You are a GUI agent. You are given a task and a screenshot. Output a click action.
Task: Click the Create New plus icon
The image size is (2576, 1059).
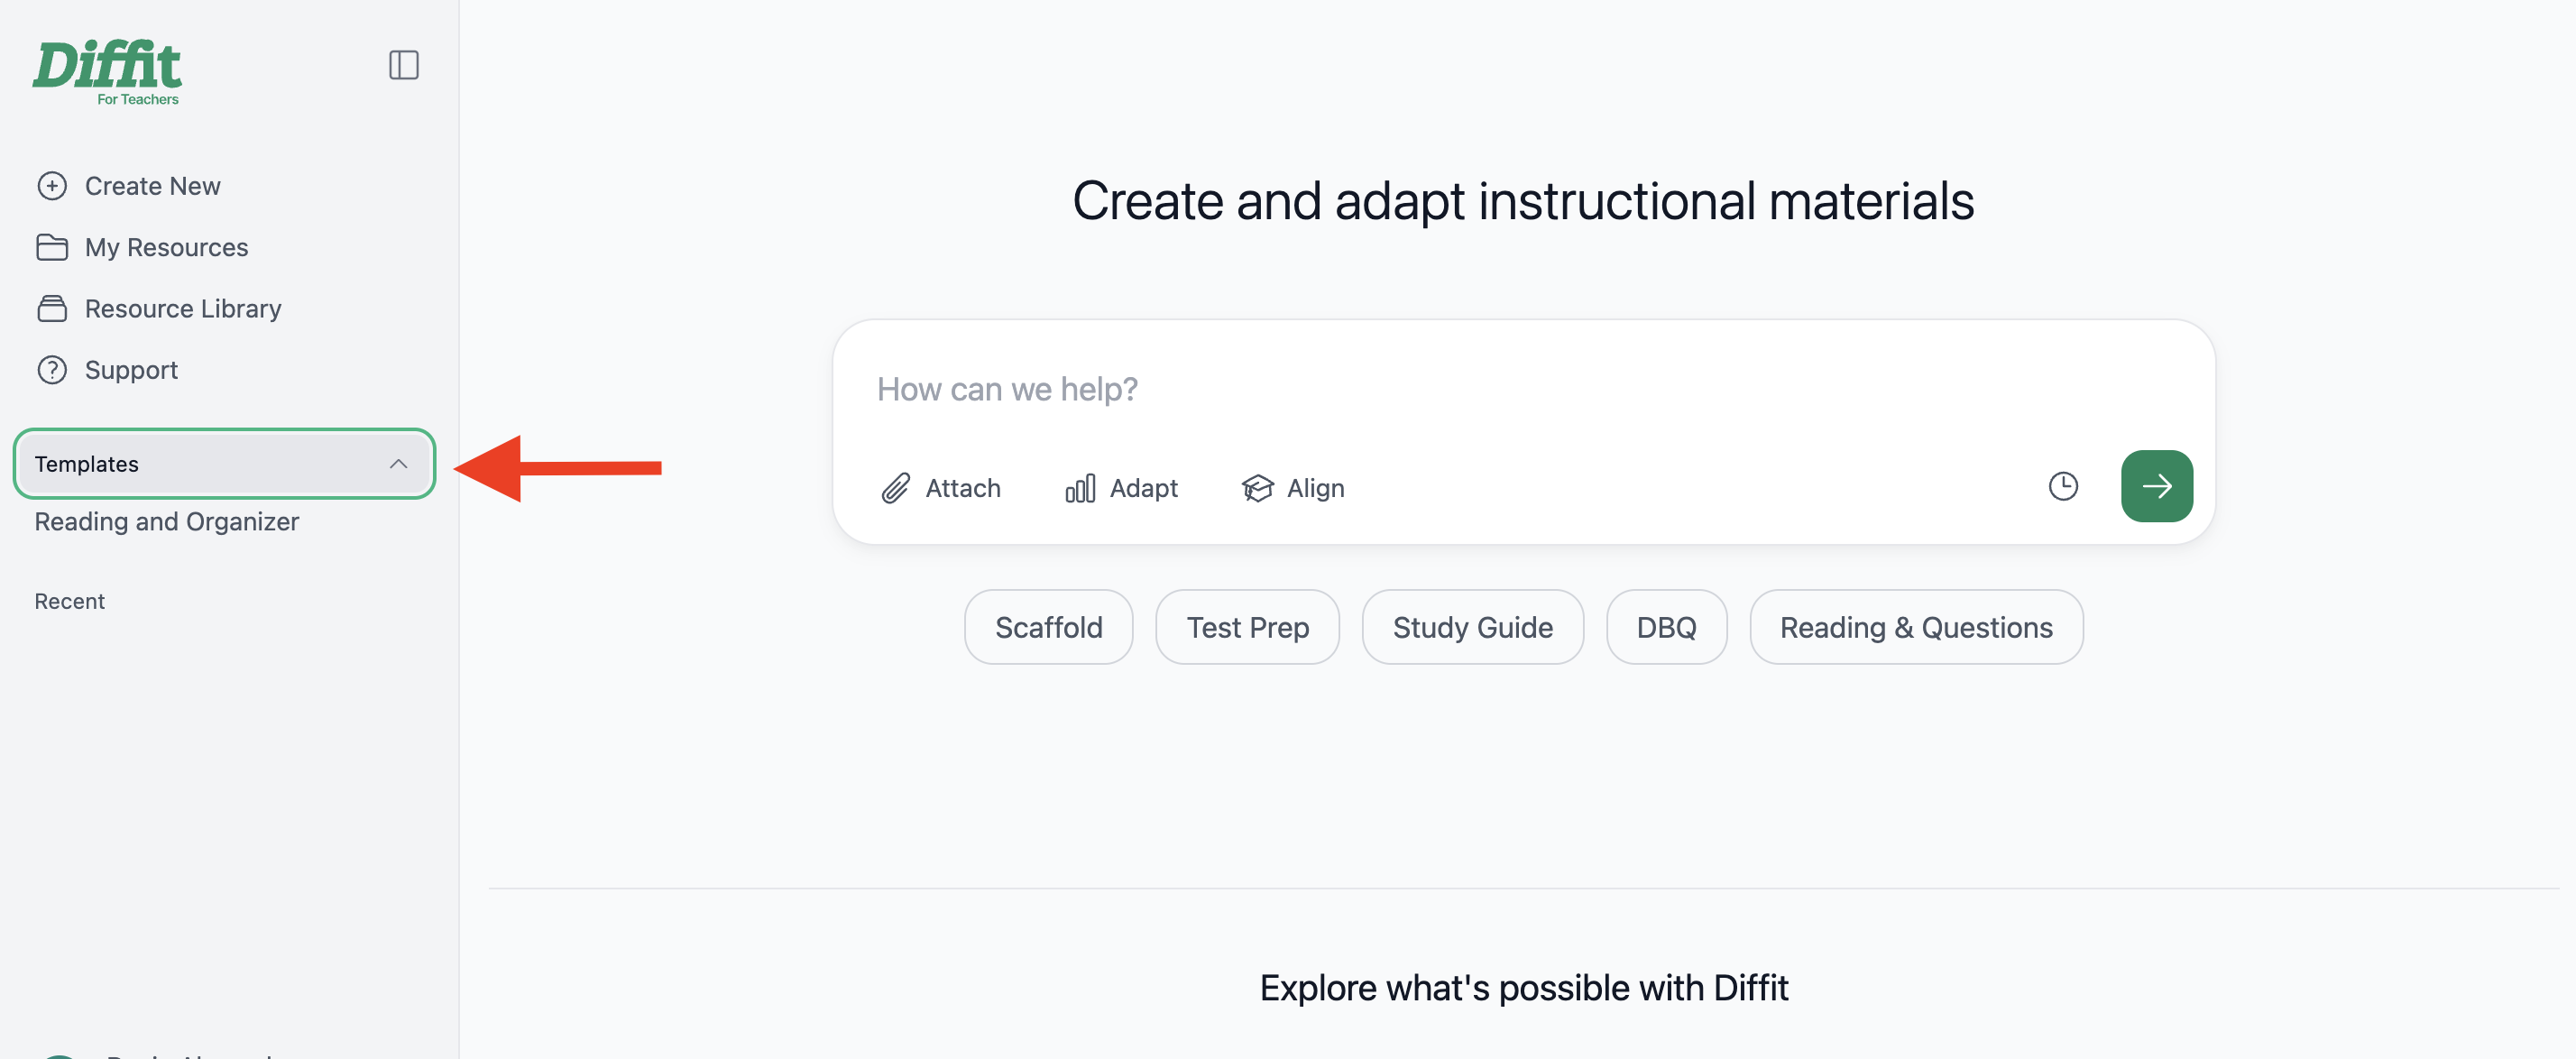pos(52,186)
